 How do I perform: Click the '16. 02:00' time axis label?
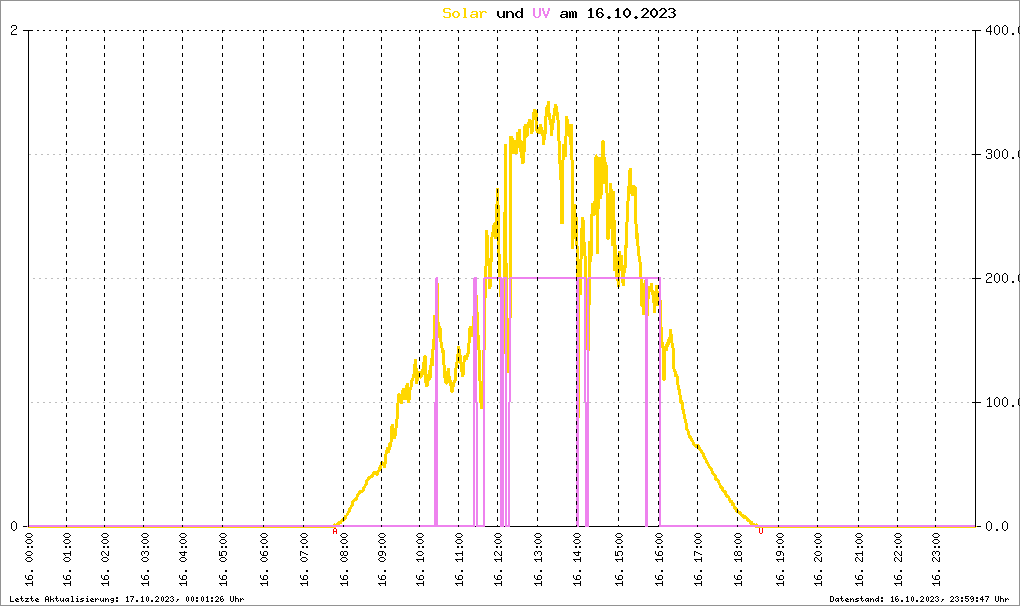105,560
